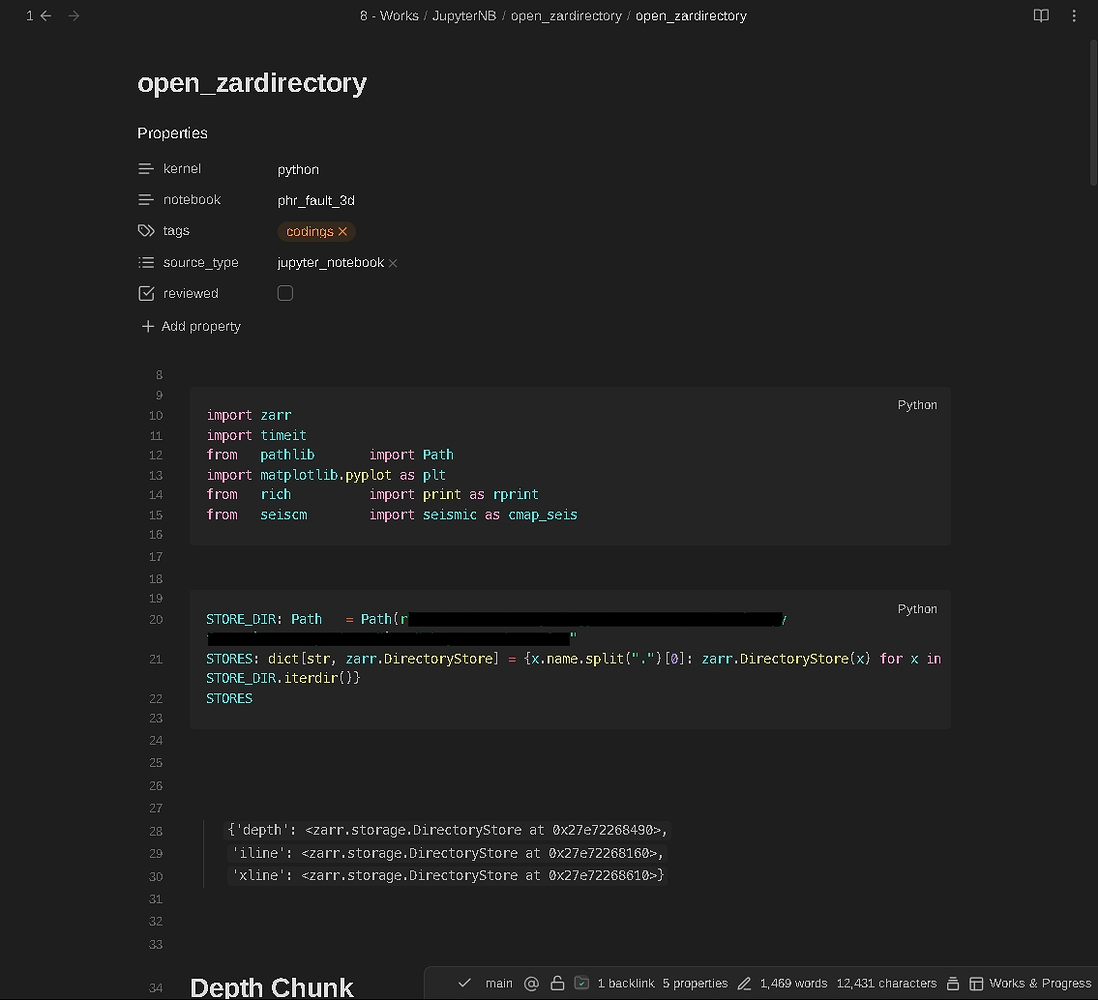Screen dimensions: 1098x1000
Task: Remove the jupyter_notebook source type value
Action: tap(392, 263)
